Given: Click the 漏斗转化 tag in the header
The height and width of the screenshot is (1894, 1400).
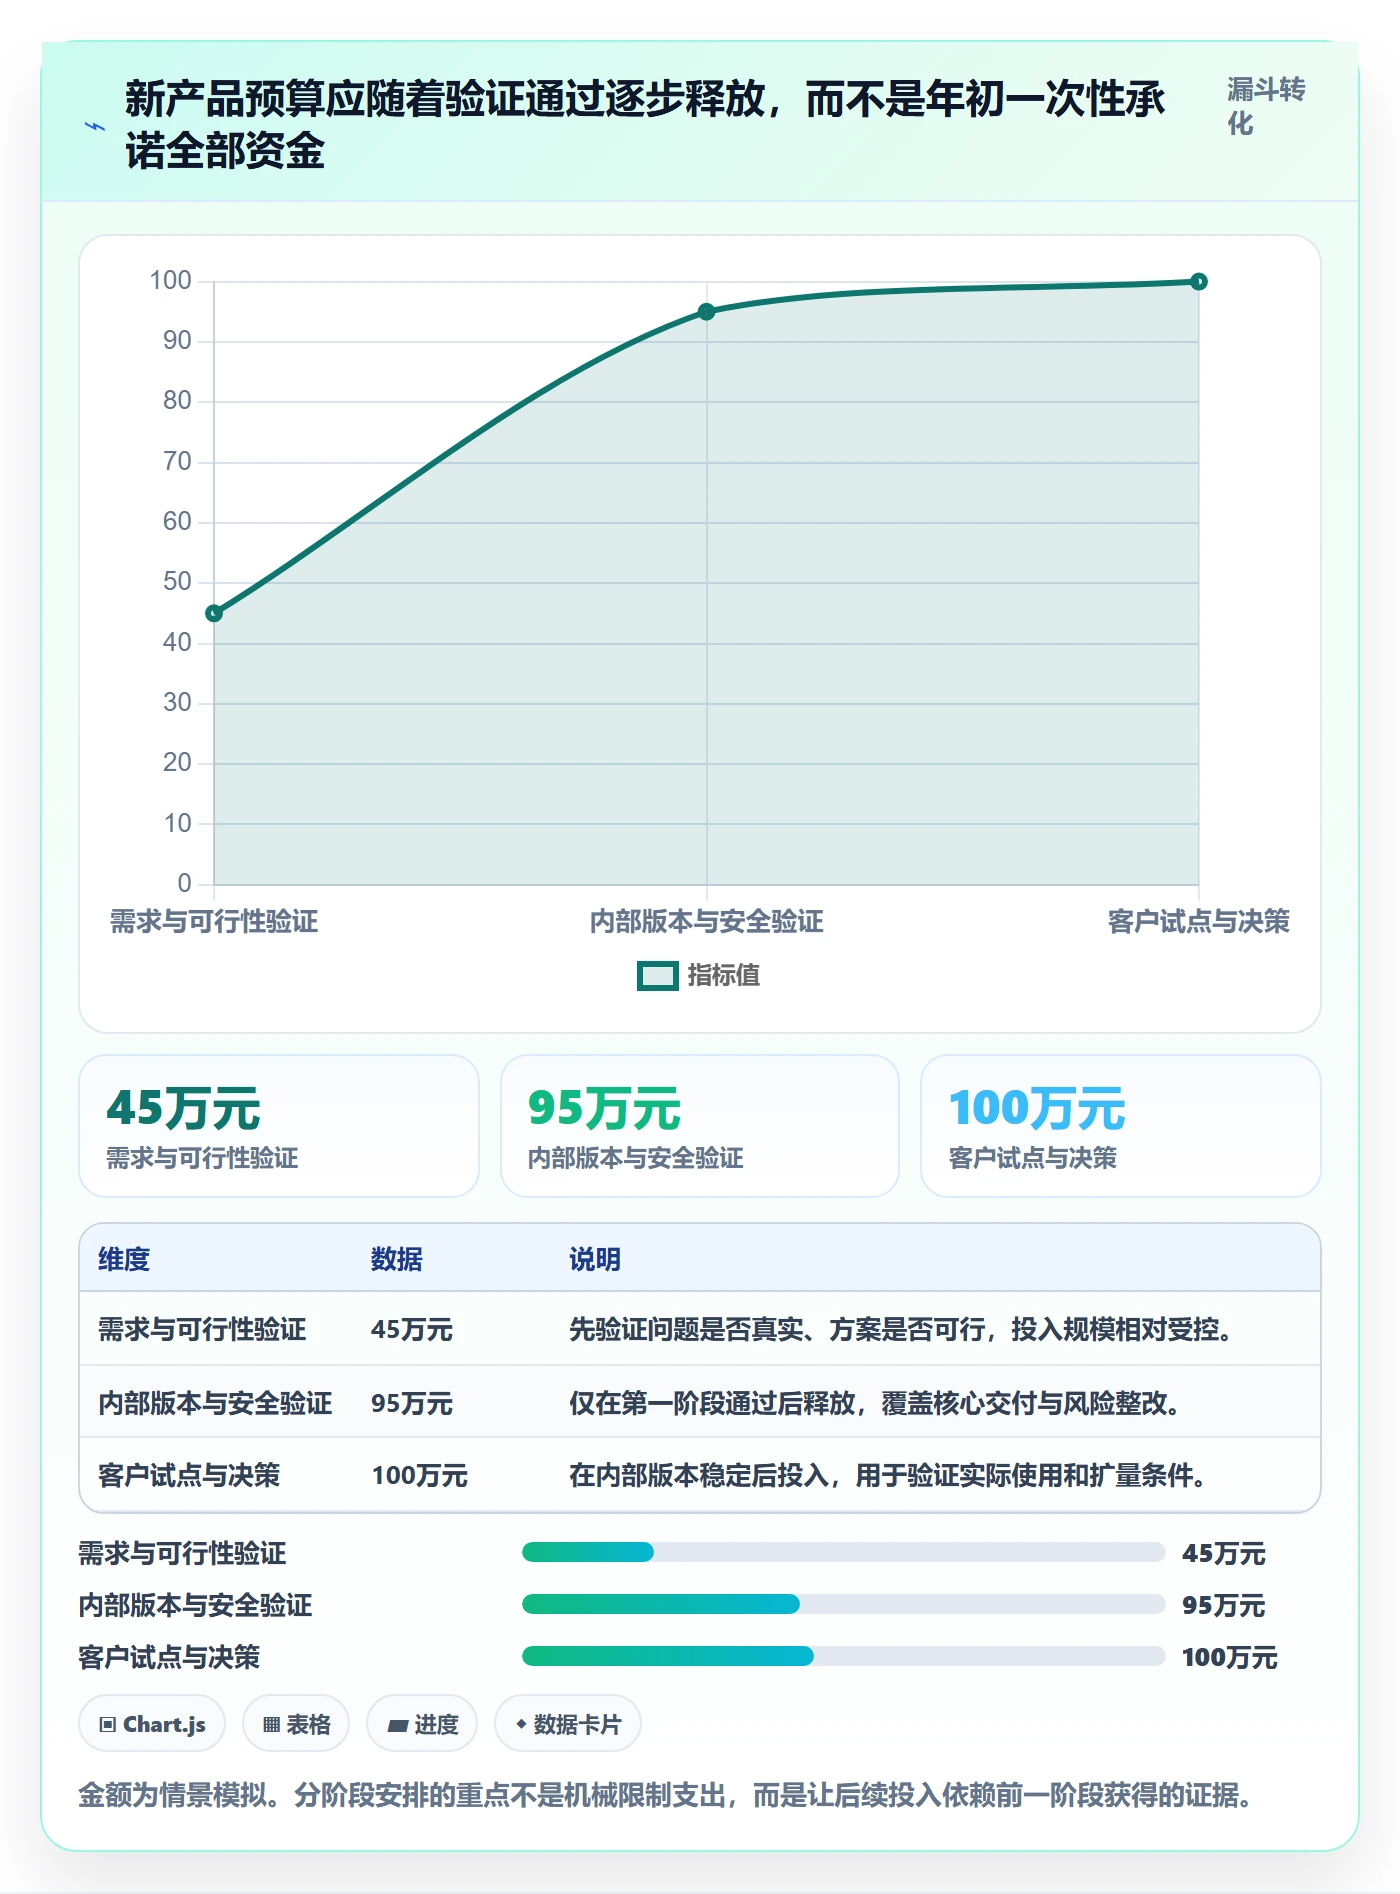Looking at the screenshot, I should [1266, 107].
